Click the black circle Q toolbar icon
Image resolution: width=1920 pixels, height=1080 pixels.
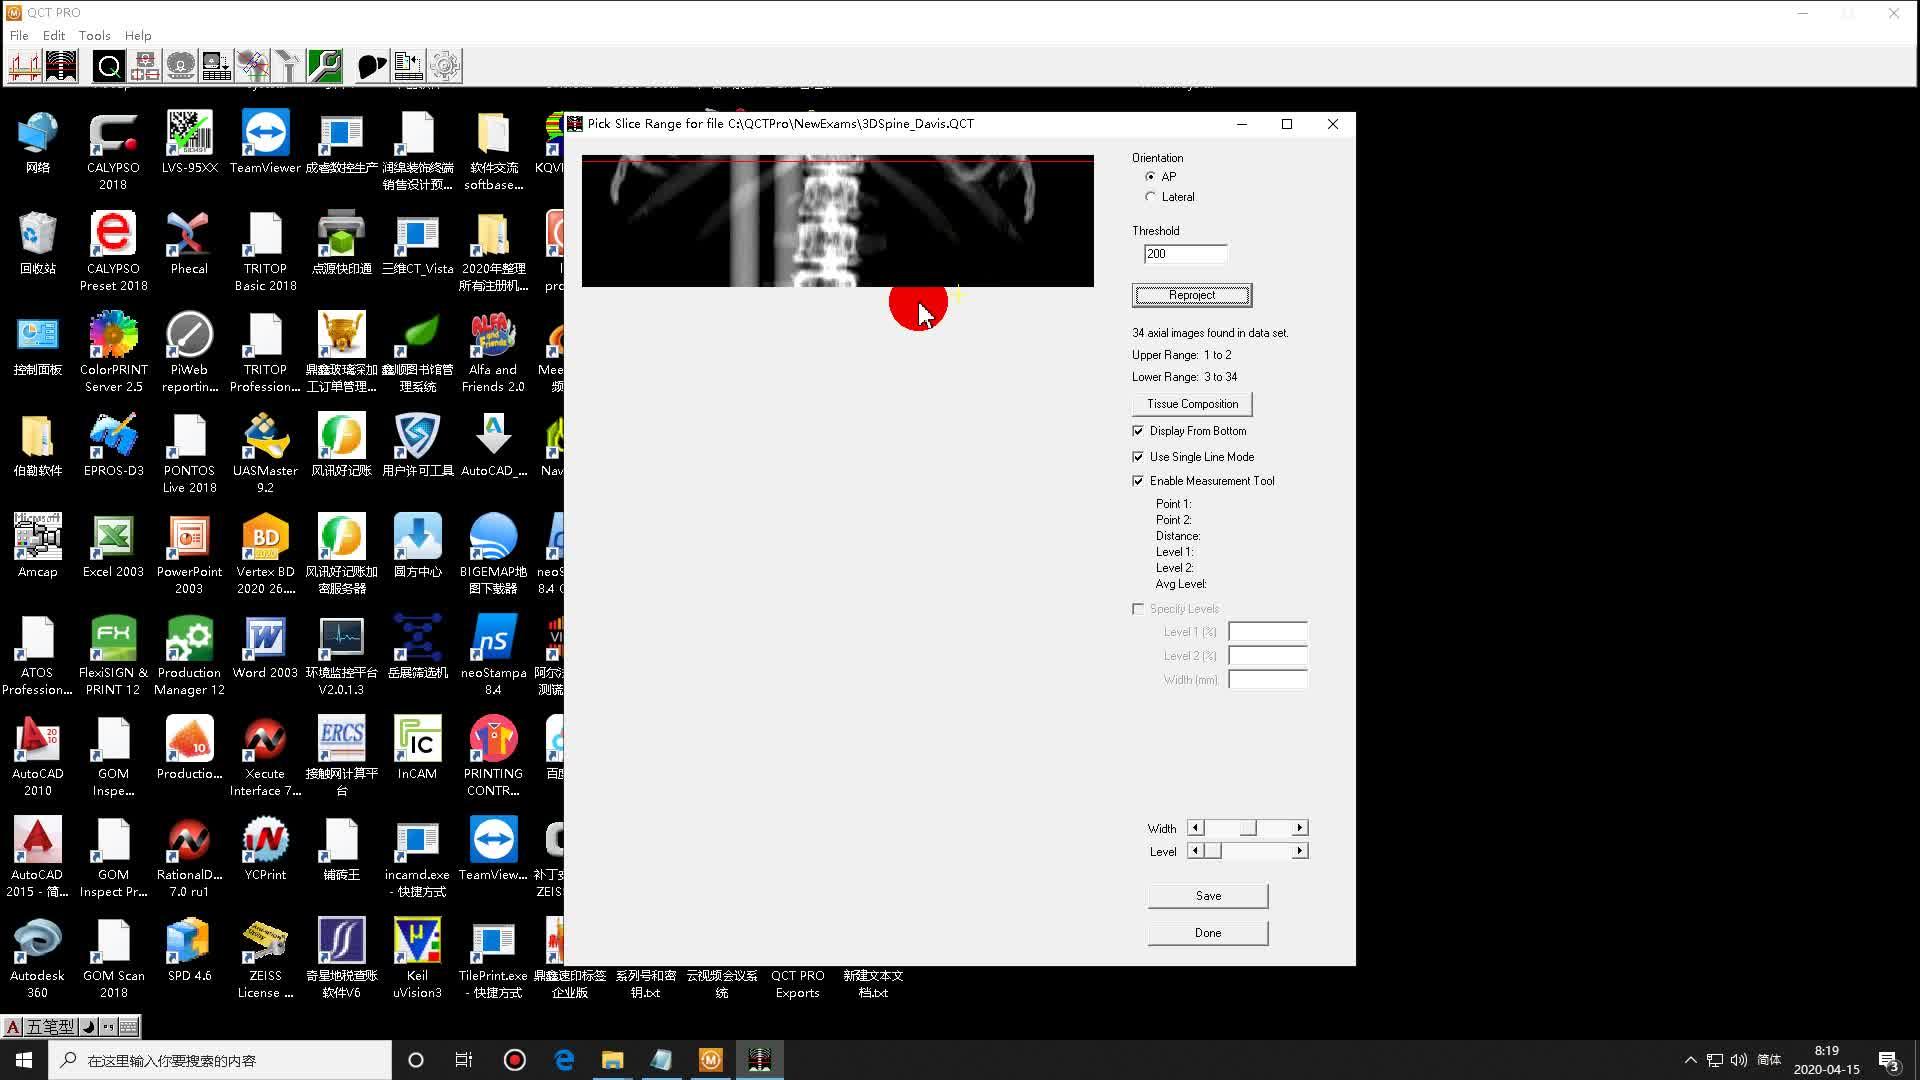(x=109, y=66)
